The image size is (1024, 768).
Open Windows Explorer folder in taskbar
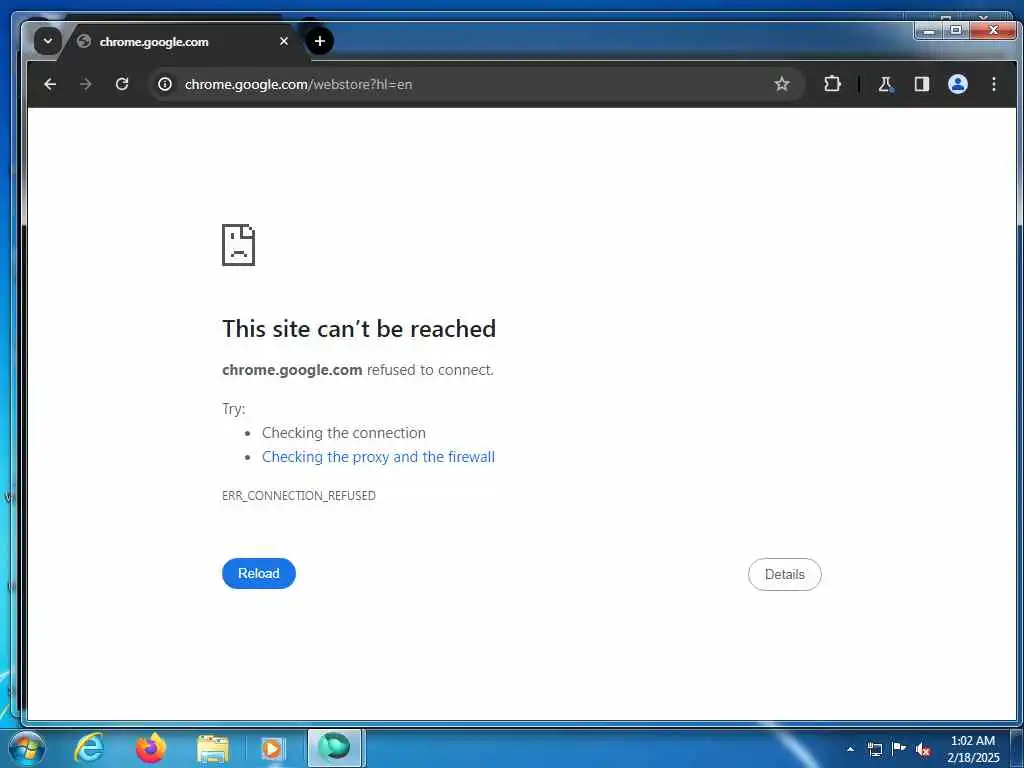tap(213, 749)
